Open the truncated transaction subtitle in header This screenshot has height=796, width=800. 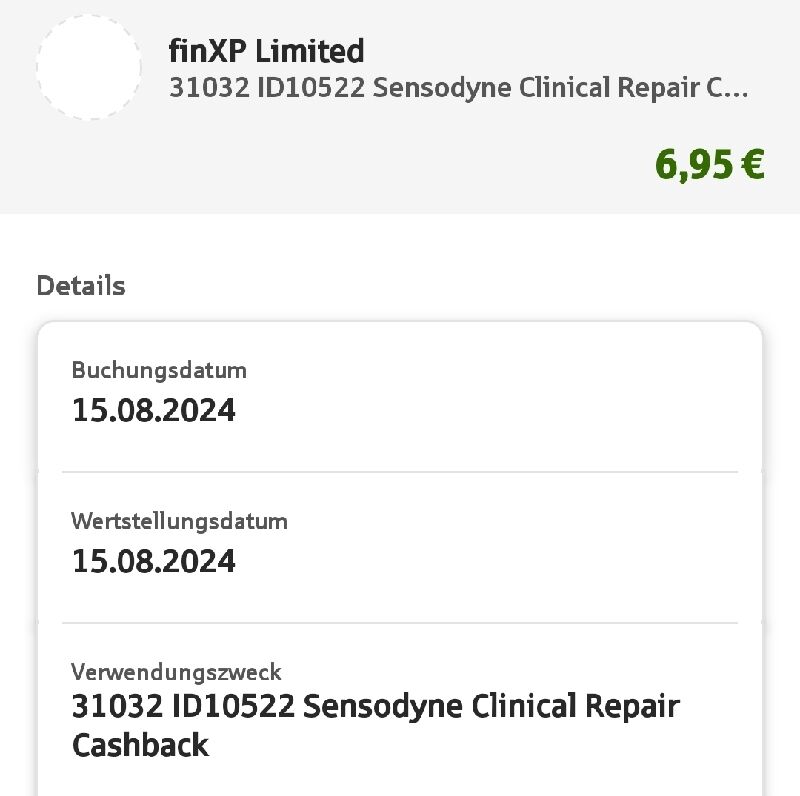[459, 88]
